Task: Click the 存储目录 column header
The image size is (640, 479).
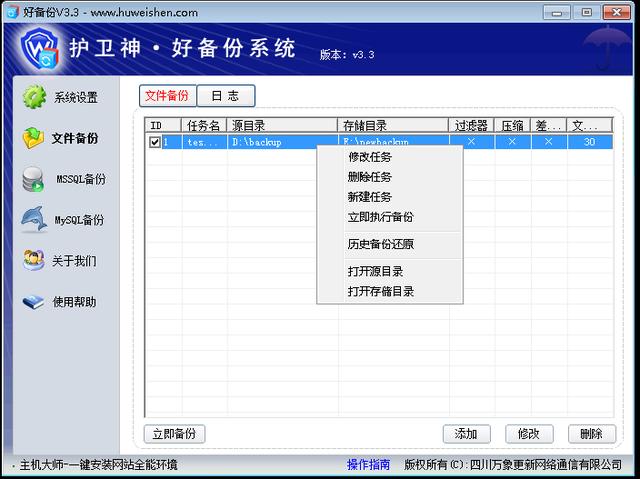Action: pyautogui.click(x=393, y=125)
